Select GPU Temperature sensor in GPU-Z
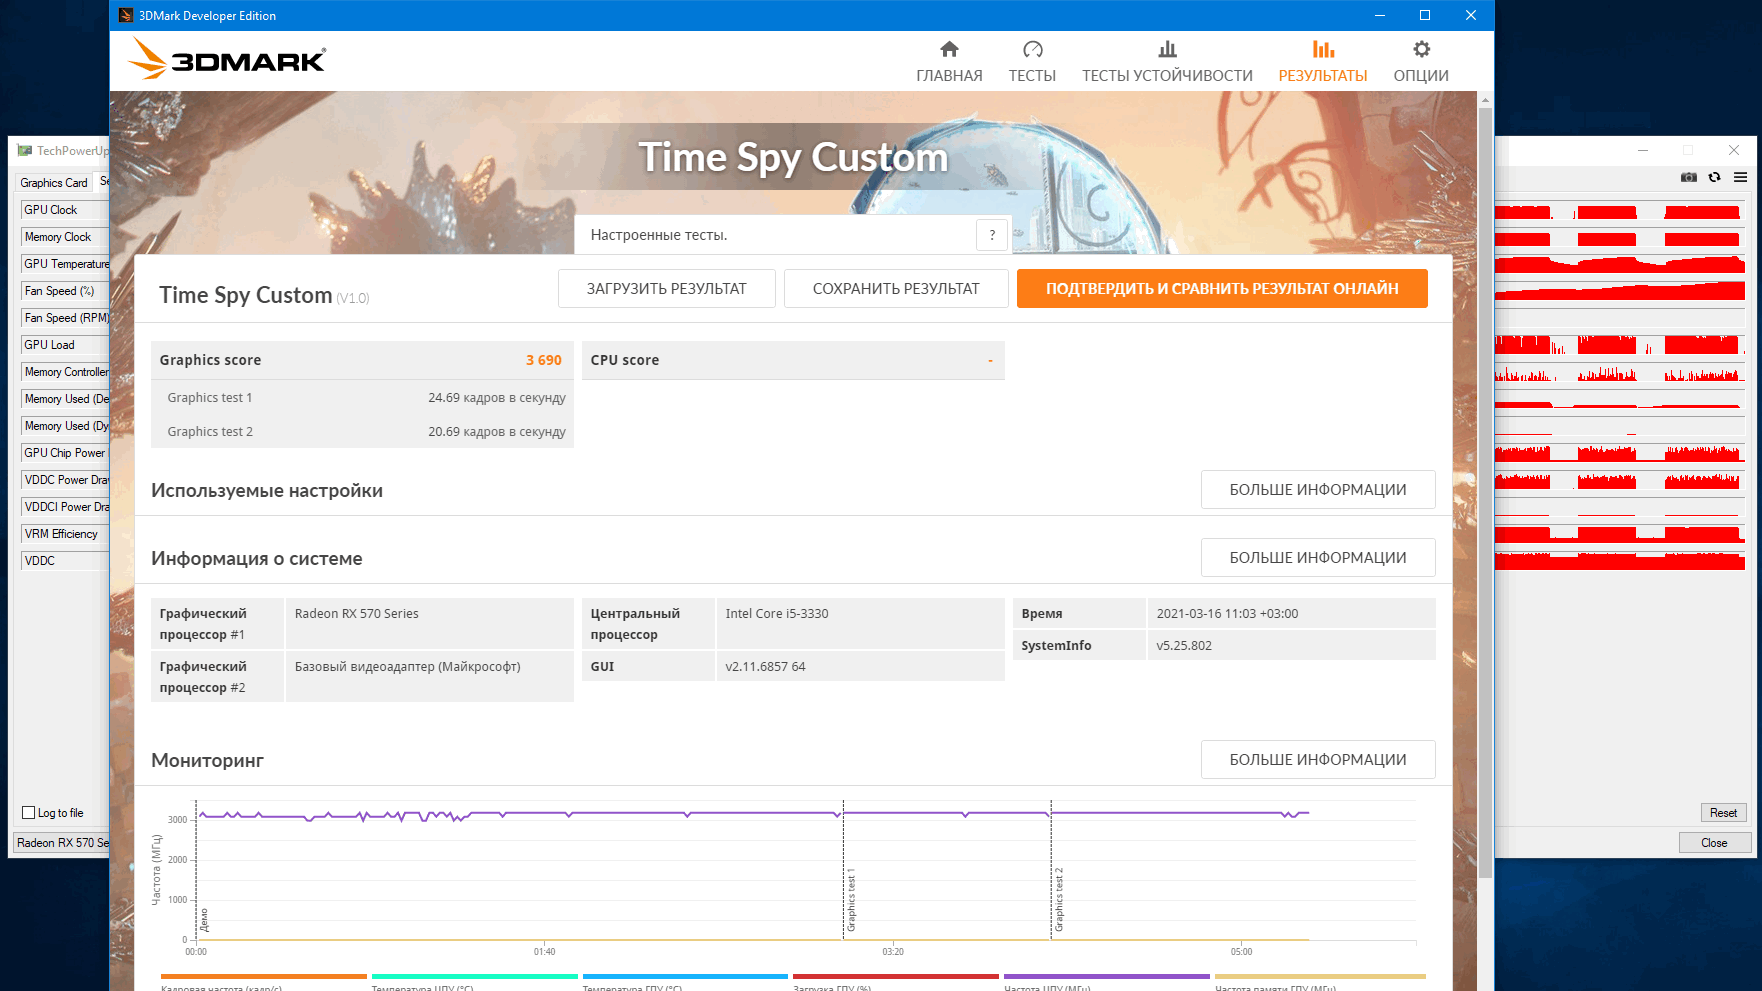Viewport: 1762px width, 991px height. click(65, 264)
